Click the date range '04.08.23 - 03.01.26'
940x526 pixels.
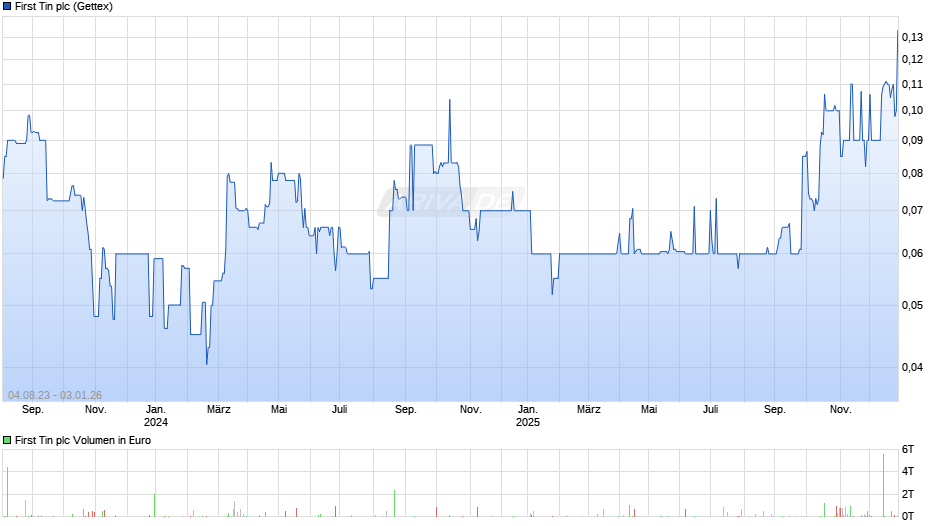(x=55, y=395)
